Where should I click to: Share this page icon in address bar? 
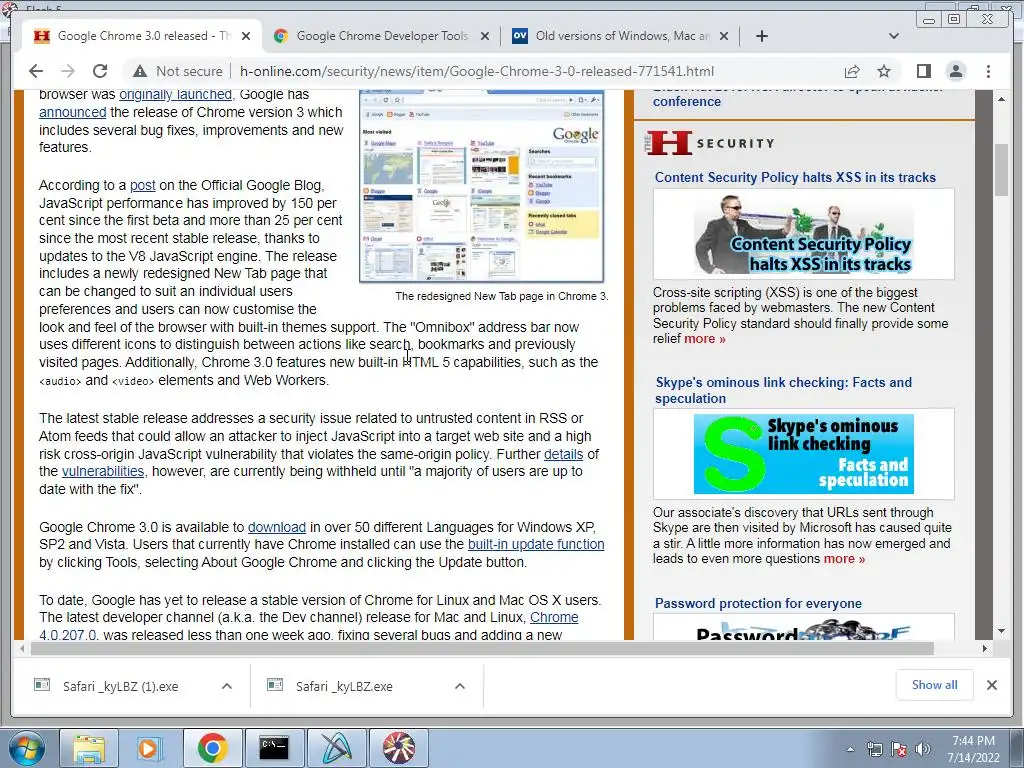tap(852, 71)
